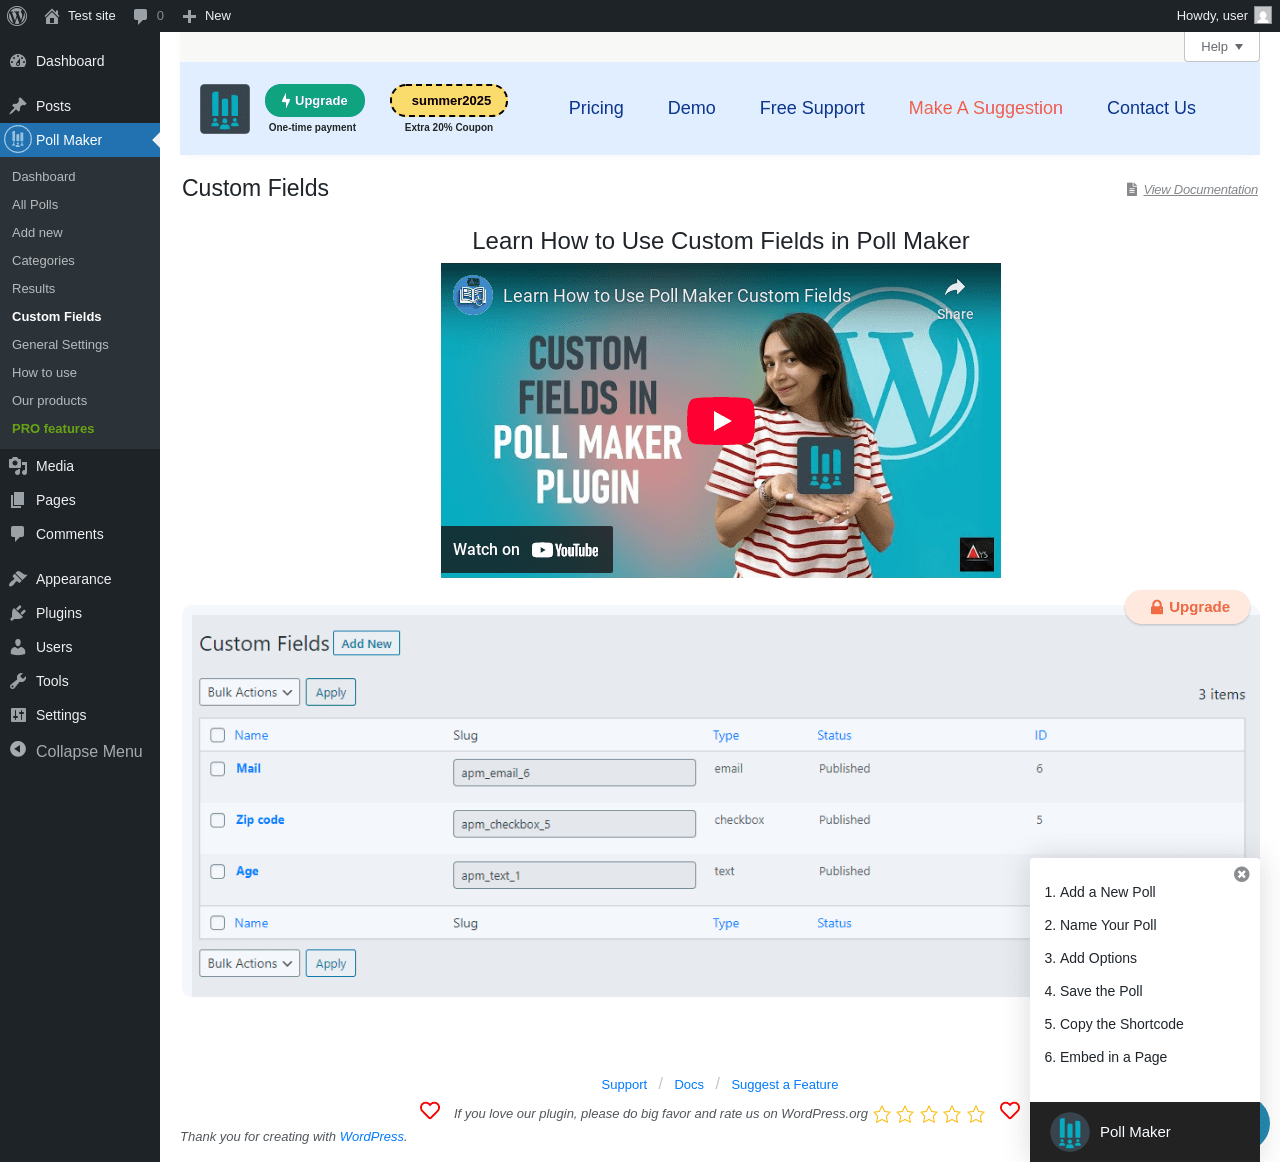Click the apm_text_1 slug field

[x=574, y=875]
